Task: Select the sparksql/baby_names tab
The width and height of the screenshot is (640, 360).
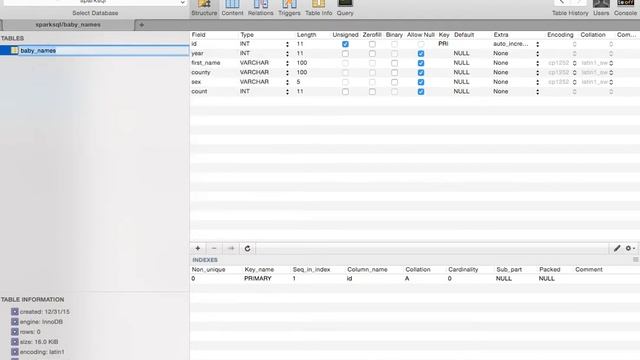Action: point(68,25)
